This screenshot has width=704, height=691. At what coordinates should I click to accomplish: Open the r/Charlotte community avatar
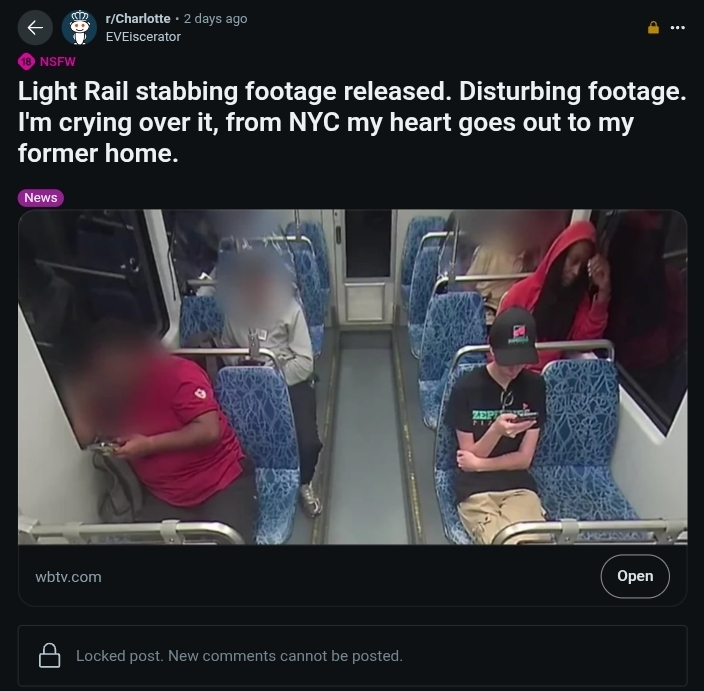coord(79,28)
